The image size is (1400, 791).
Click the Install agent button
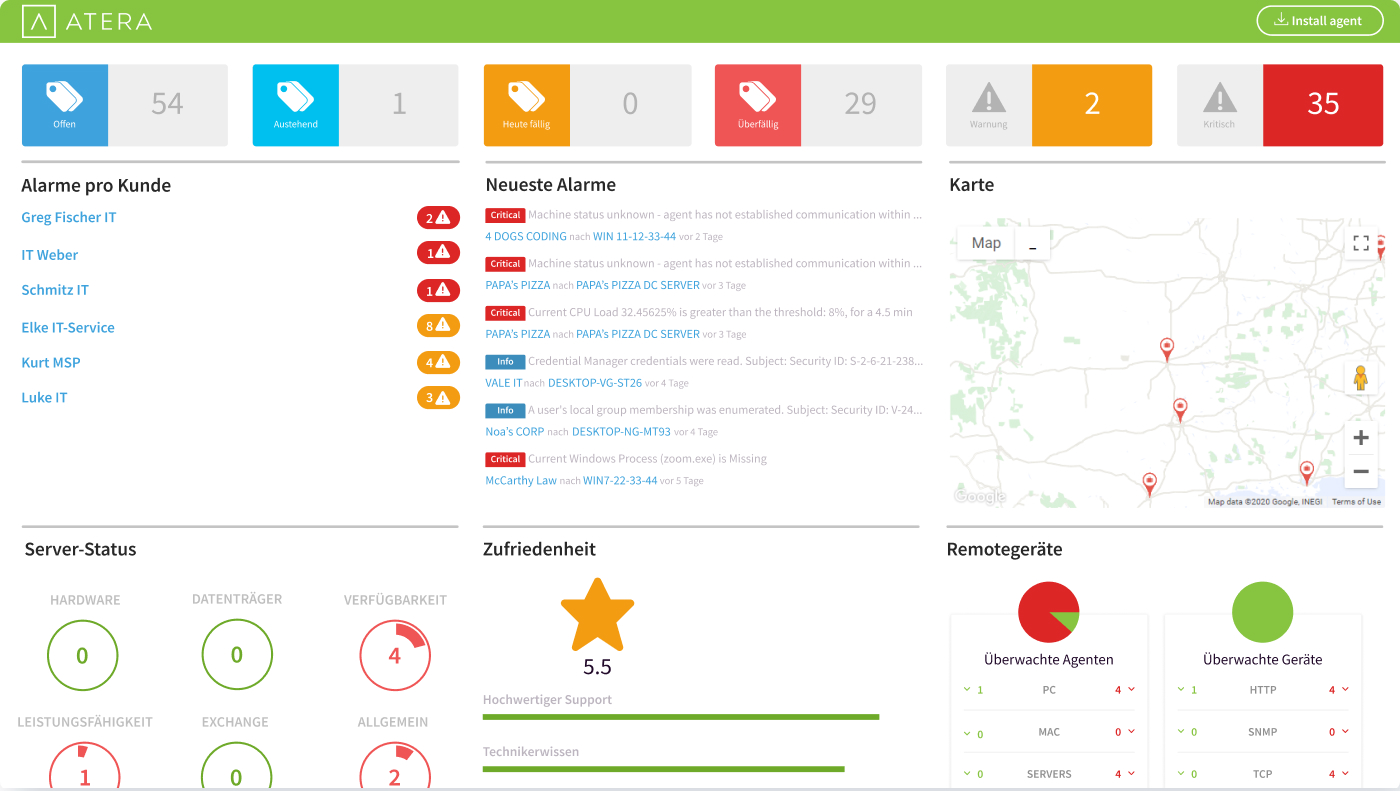[1319, 20]
